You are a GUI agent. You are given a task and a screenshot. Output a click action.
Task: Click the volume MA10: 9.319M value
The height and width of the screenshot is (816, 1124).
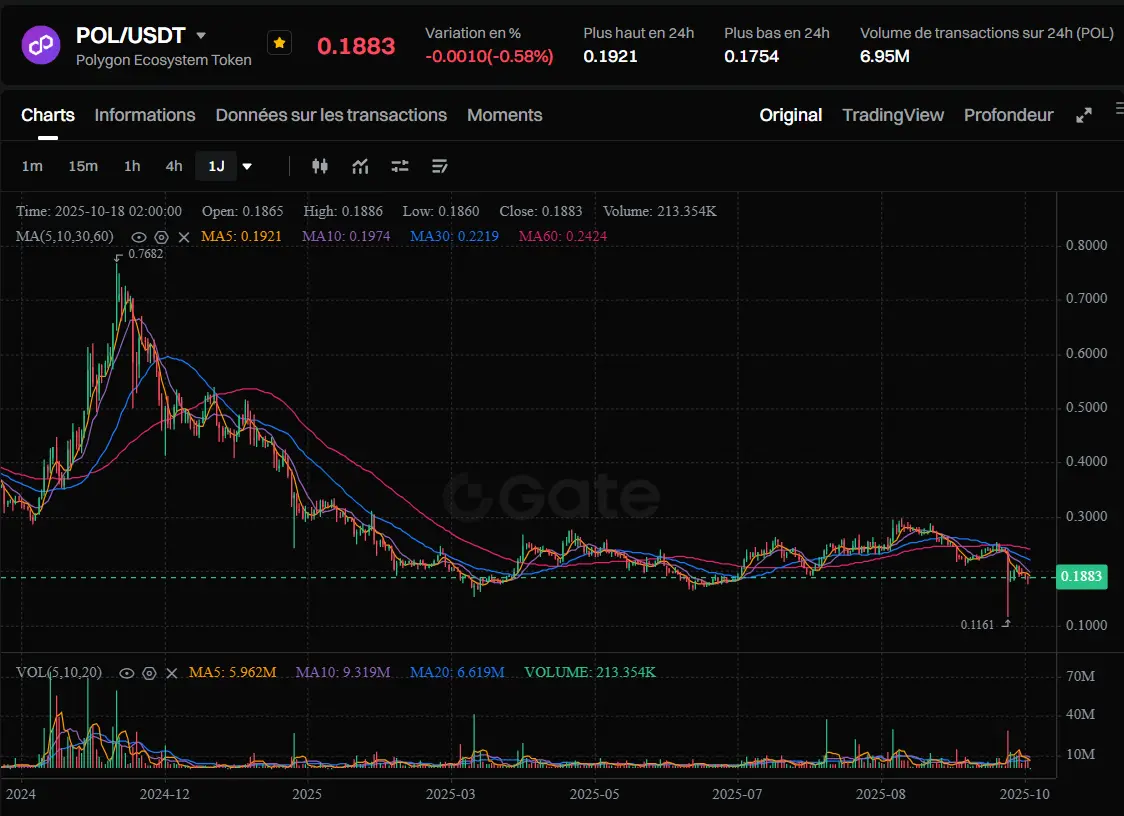[x=343, y=673]
